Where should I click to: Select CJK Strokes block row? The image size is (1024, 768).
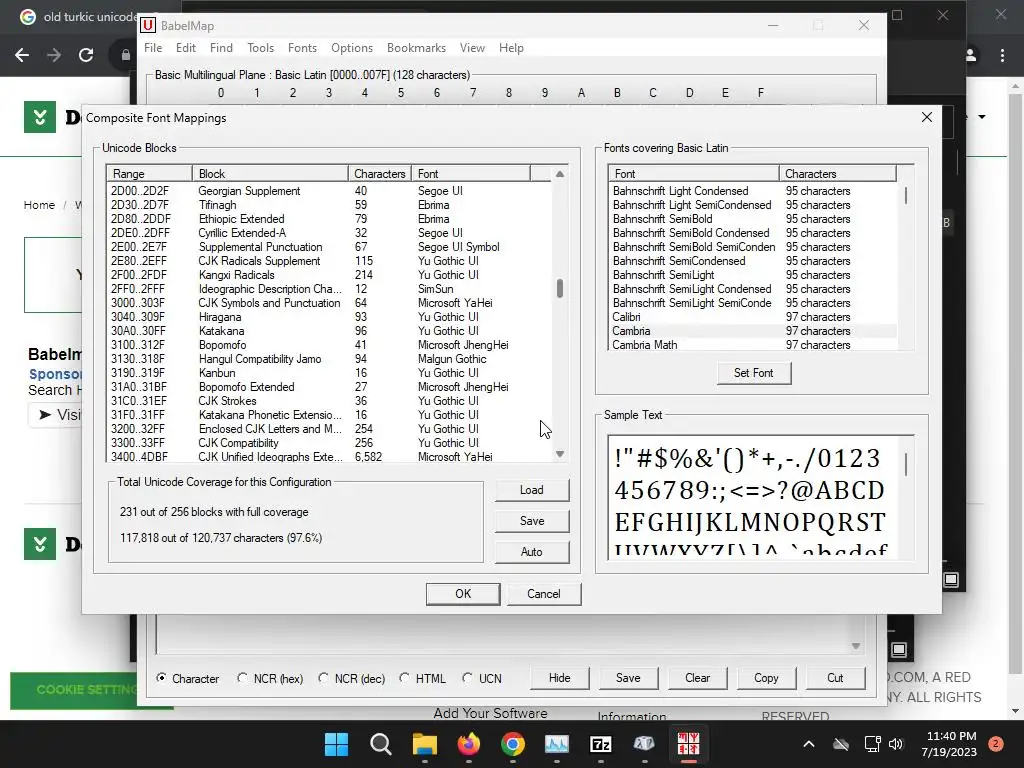pyautogui.click(x=329, y=401)
